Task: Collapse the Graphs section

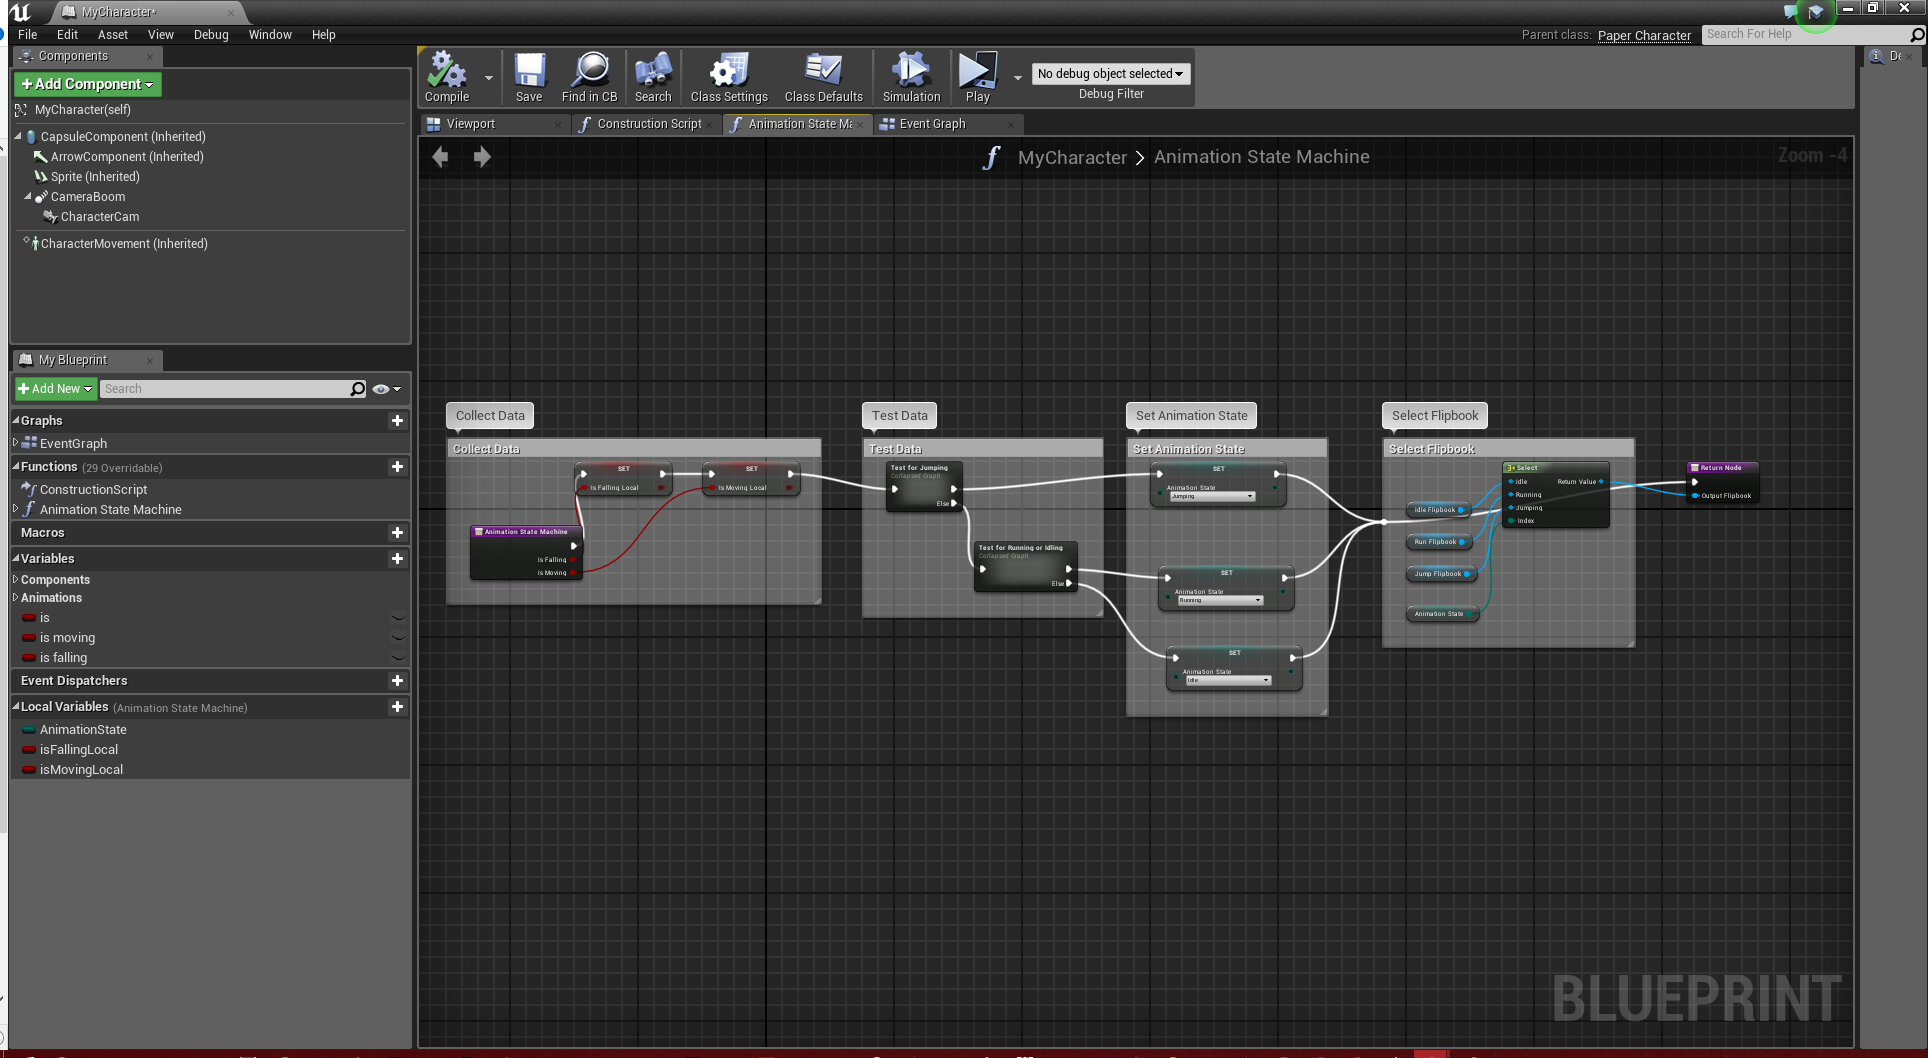Action: [16, 420]
